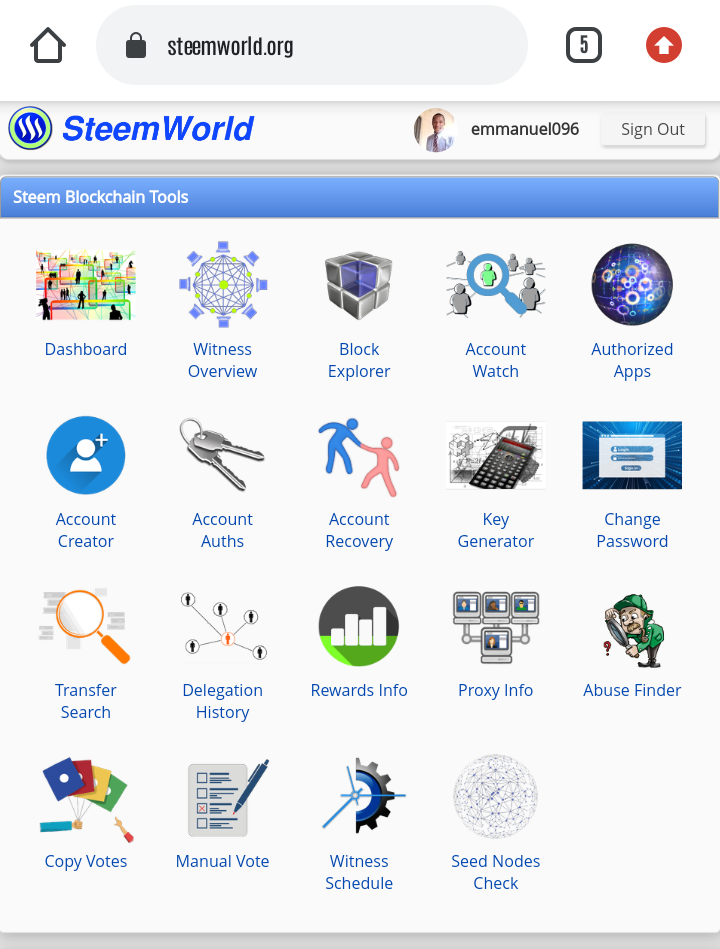The image size is (720, 949).
Task: Click the Dashboard text link
Action: pyautogui.click(x=85, y=349)
